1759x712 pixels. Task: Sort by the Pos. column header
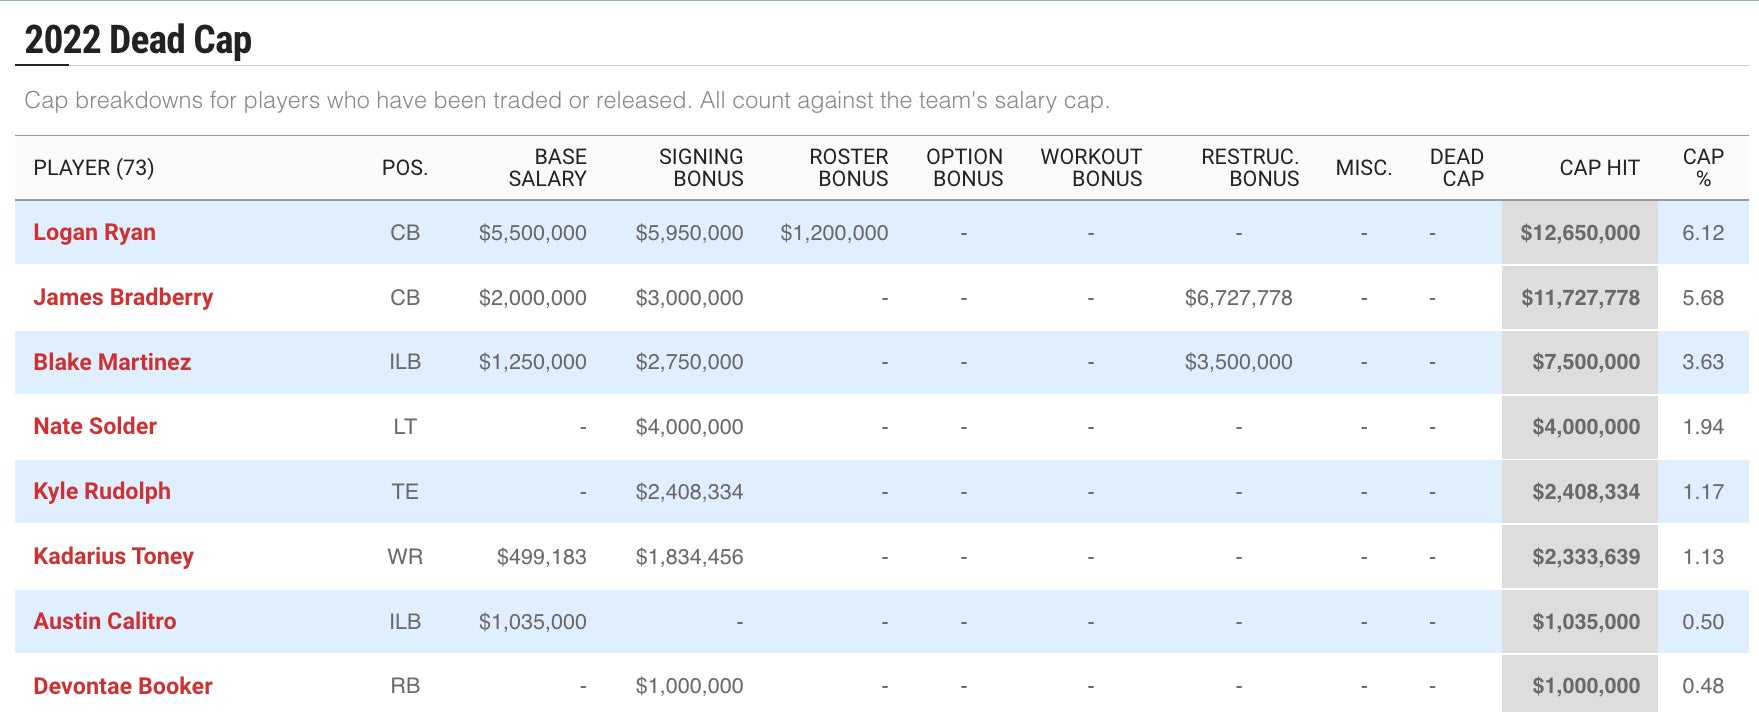(x=404, y=168)
